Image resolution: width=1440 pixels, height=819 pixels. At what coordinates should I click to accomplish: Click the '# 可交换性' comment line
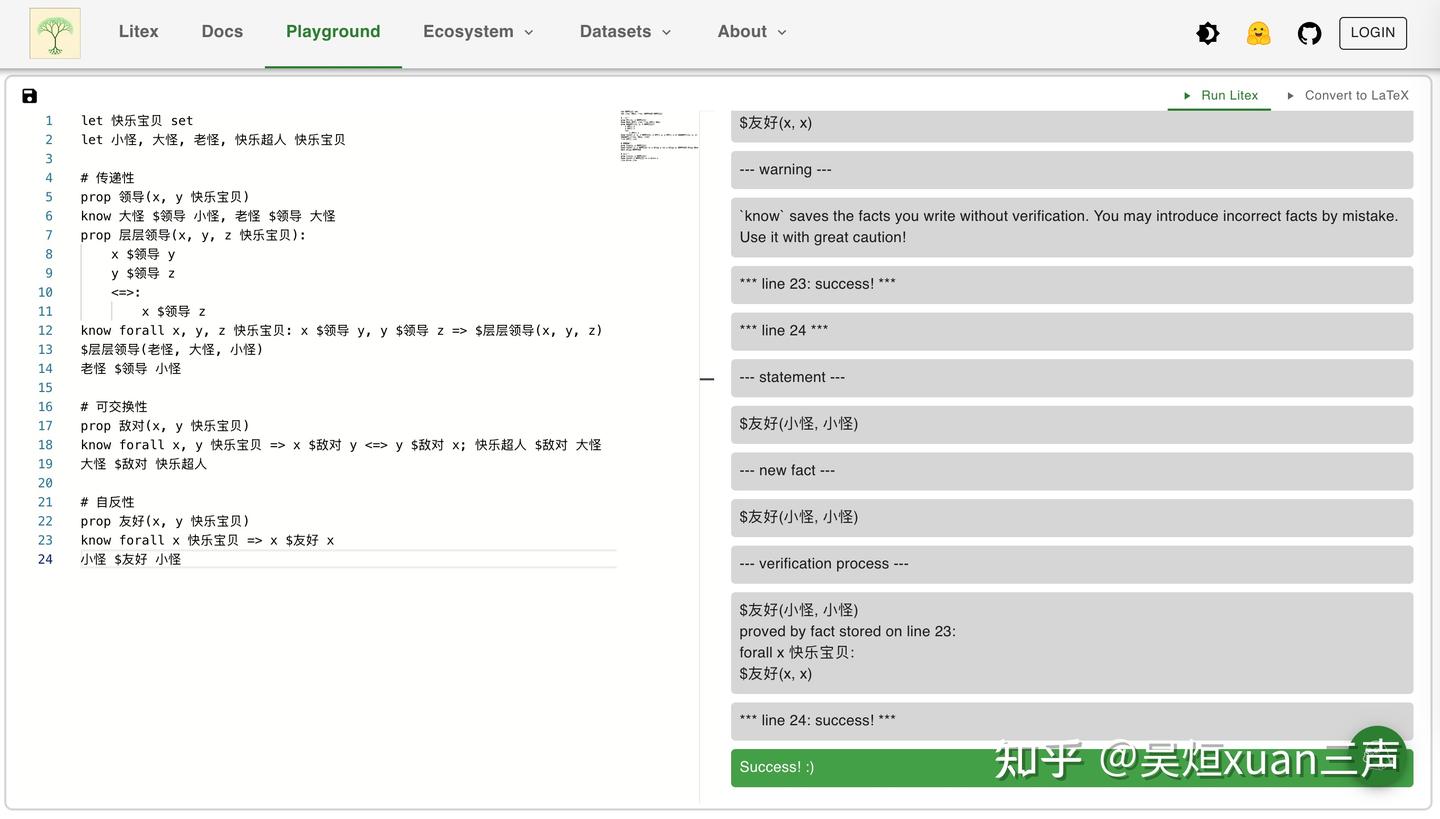[114, 407]
